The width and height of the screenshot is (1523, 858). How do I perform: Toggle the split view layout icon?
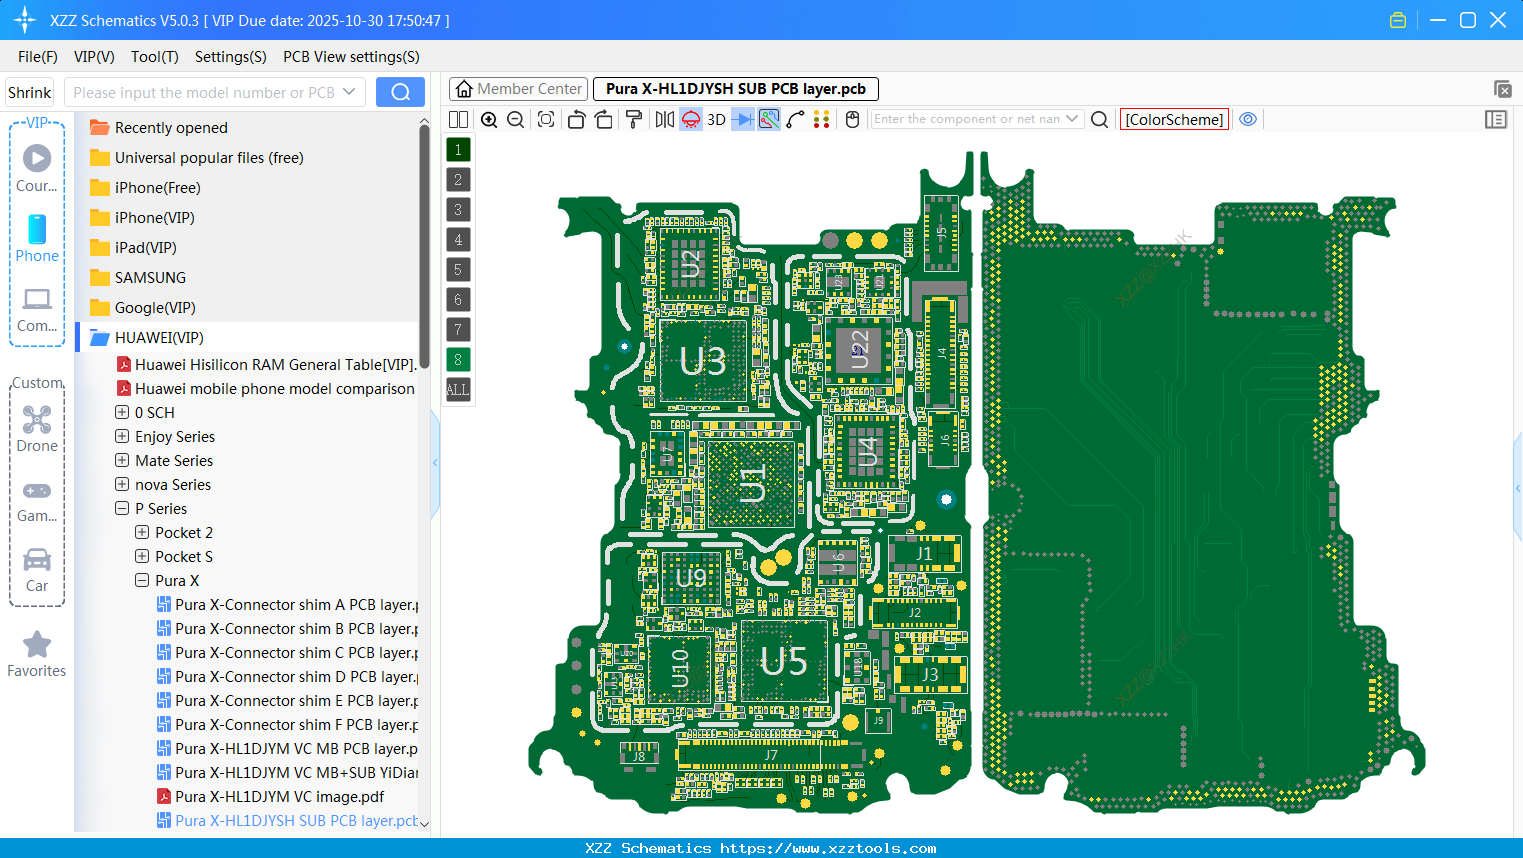point(458,119)
